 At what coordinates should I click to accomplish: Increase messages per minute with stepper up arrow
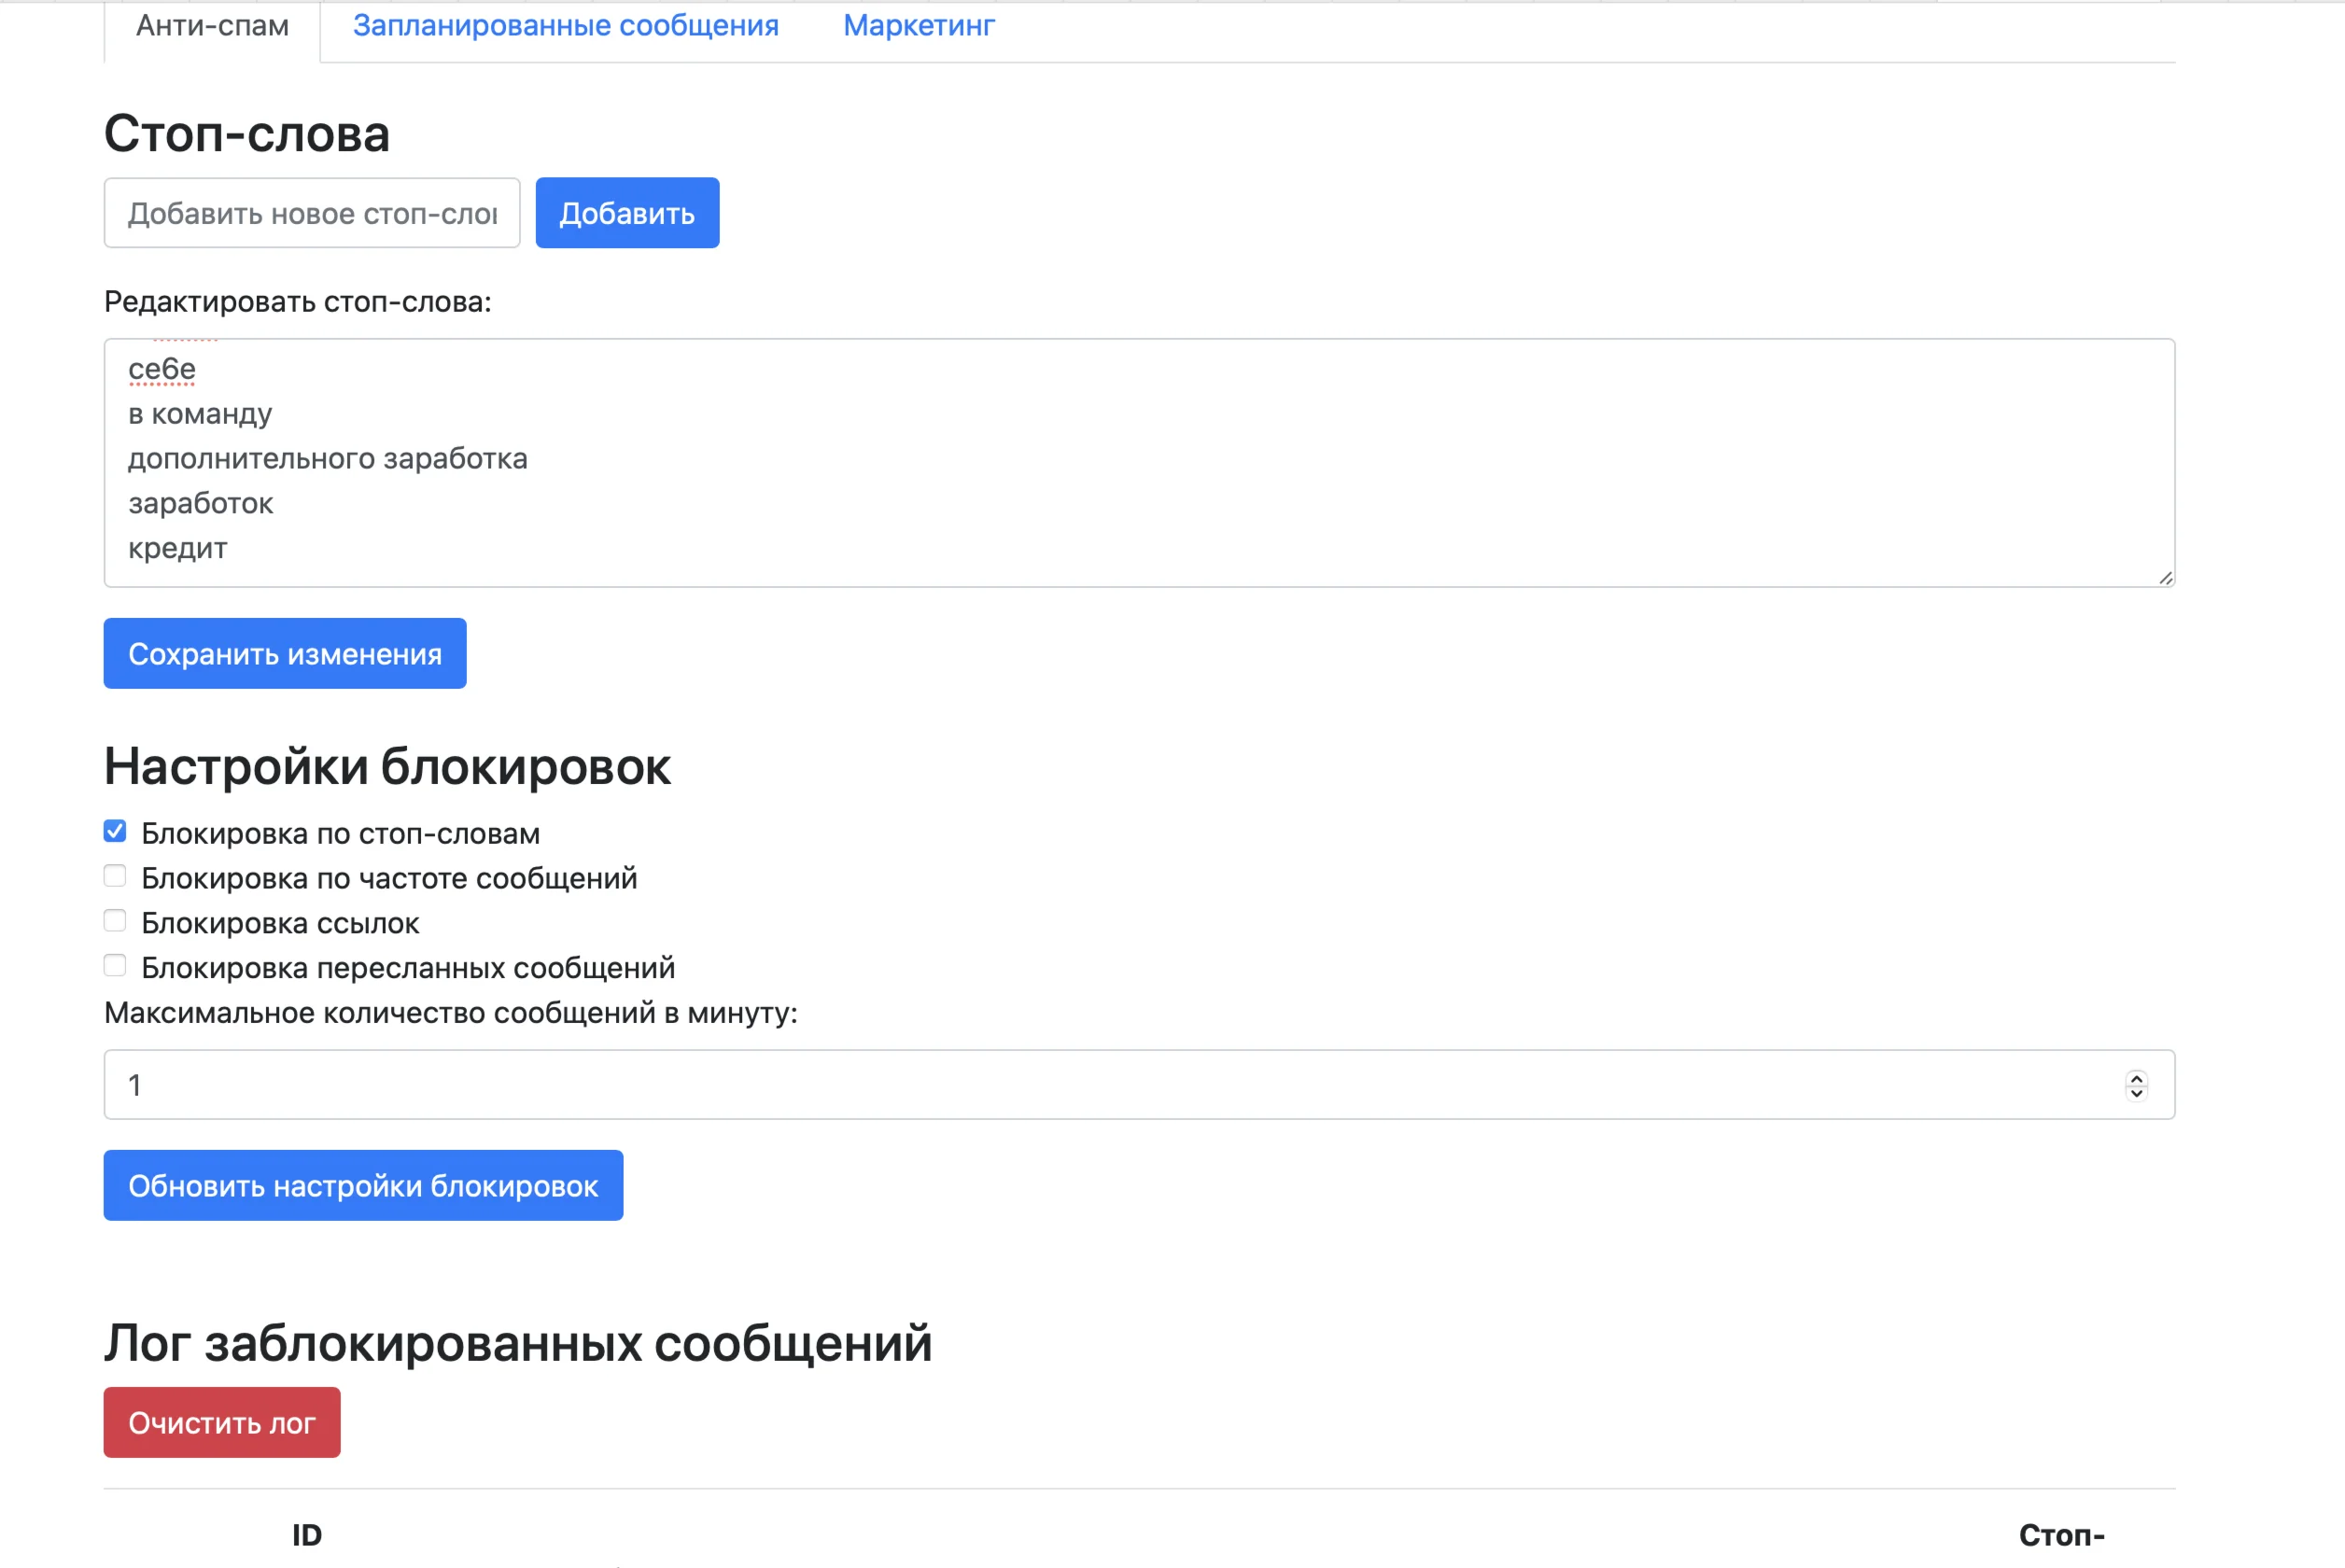tap(2136, 1077)
